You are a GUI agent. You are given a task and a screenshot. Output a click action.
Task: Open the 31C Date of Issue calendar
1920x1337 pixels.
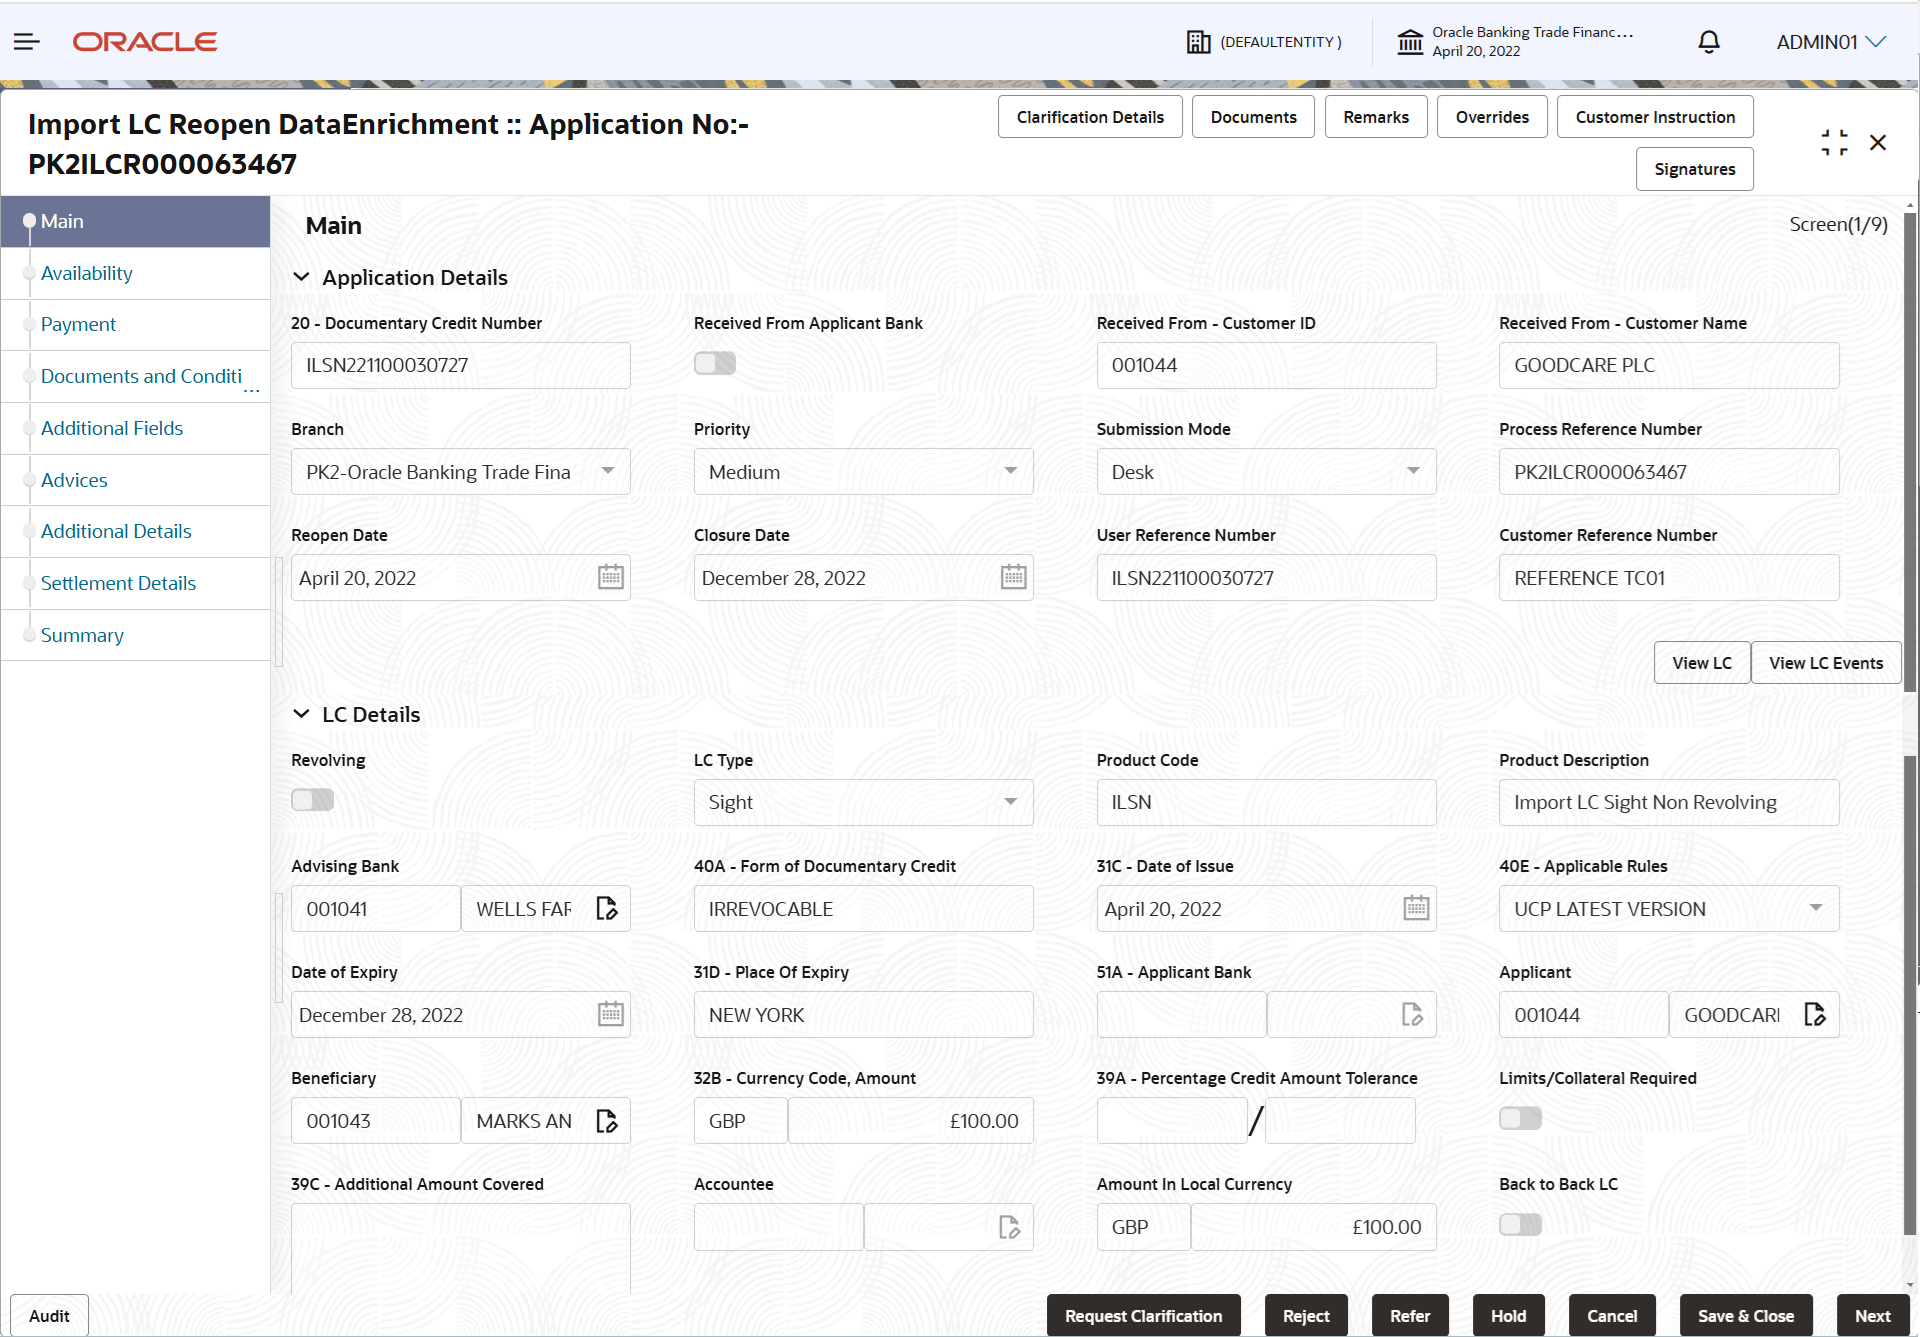(1416, 908)
